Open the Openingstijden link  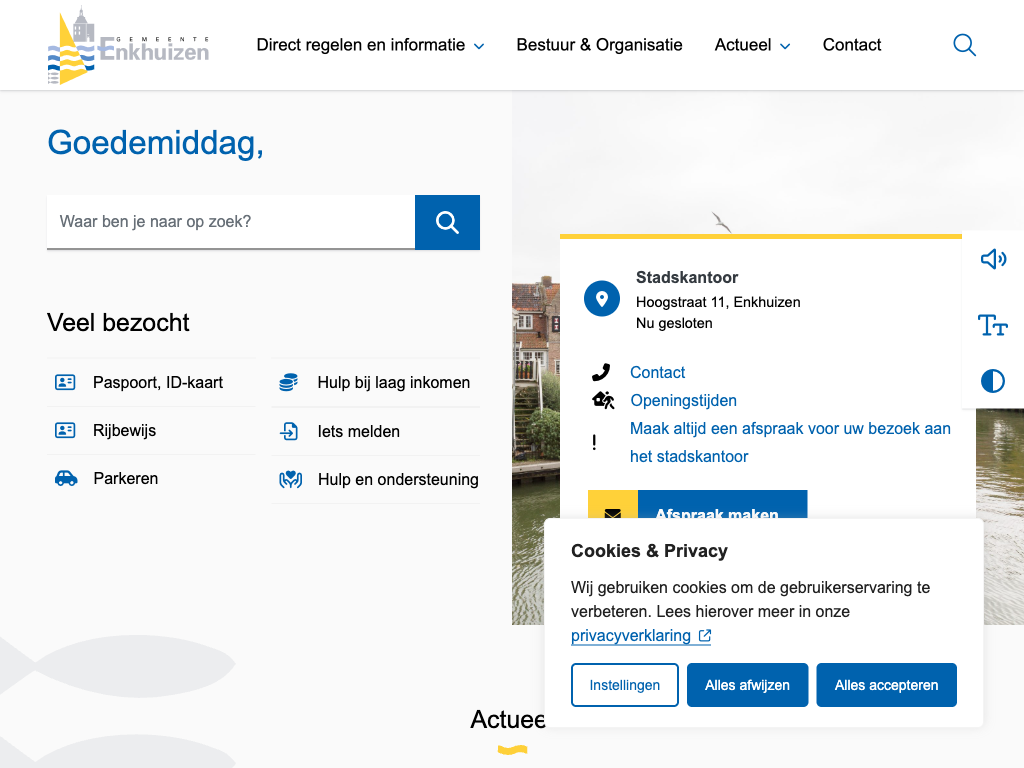683,401
